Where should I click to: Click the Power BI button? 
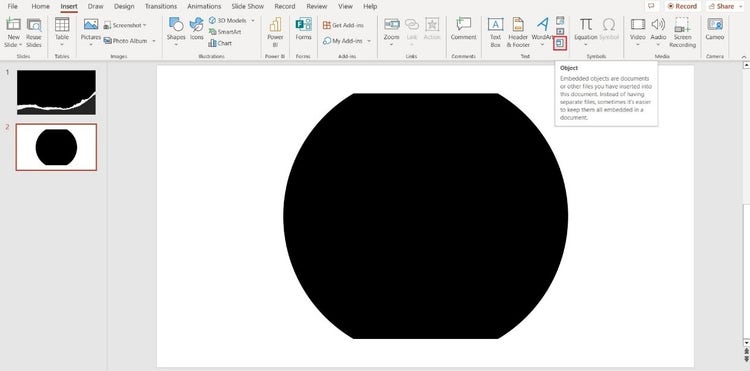[275, 33]
